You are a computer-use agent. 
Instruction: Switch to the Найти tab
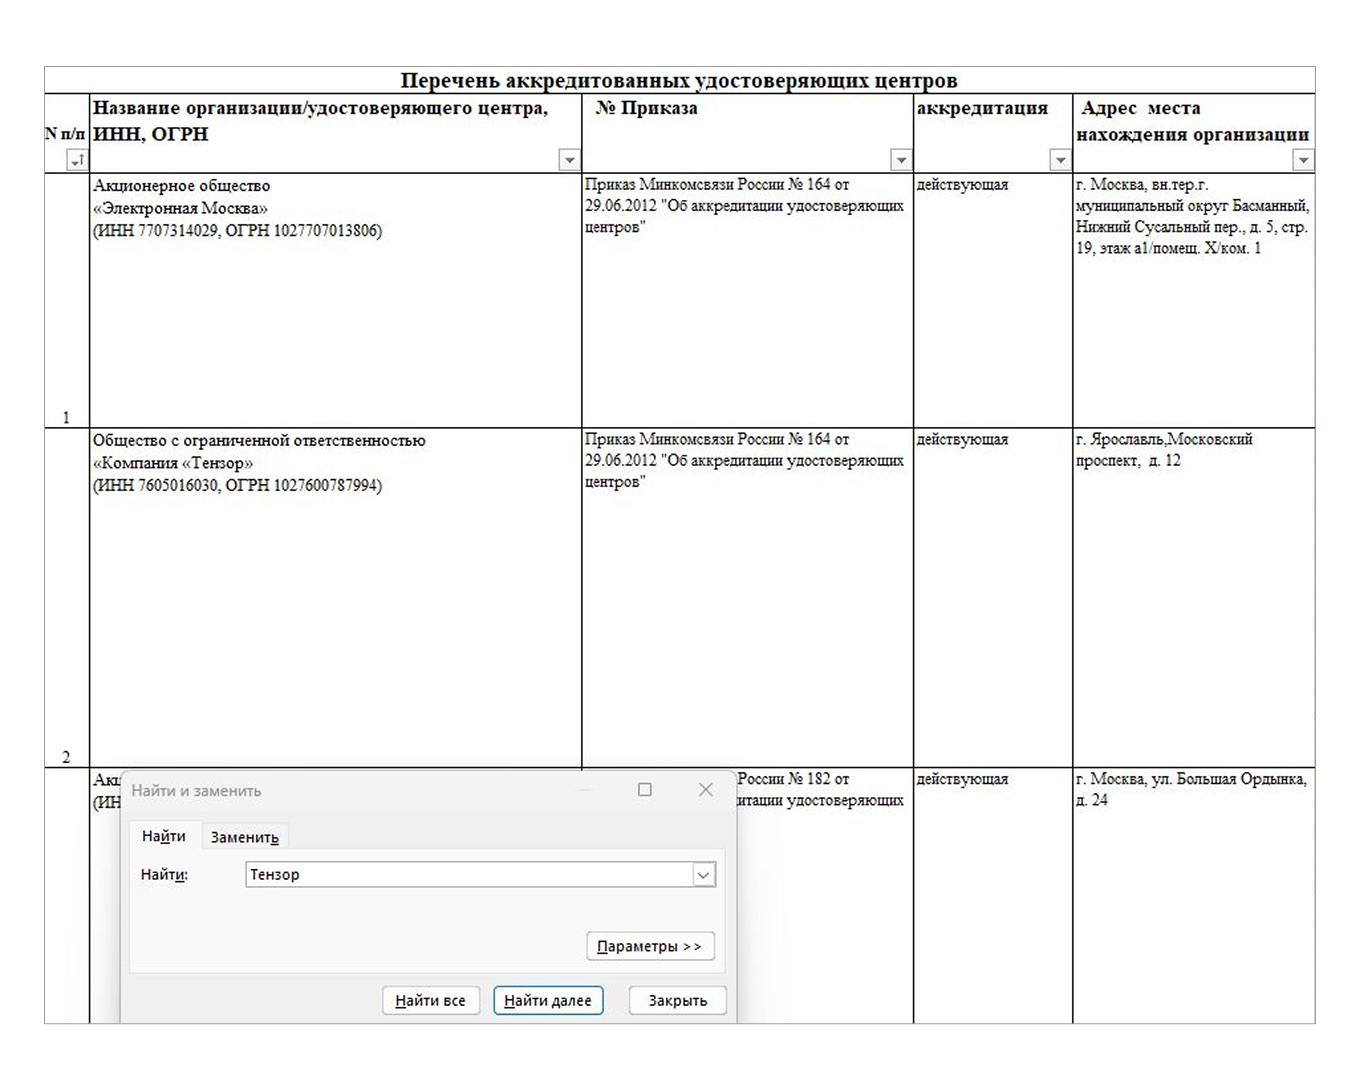point(164,836)
